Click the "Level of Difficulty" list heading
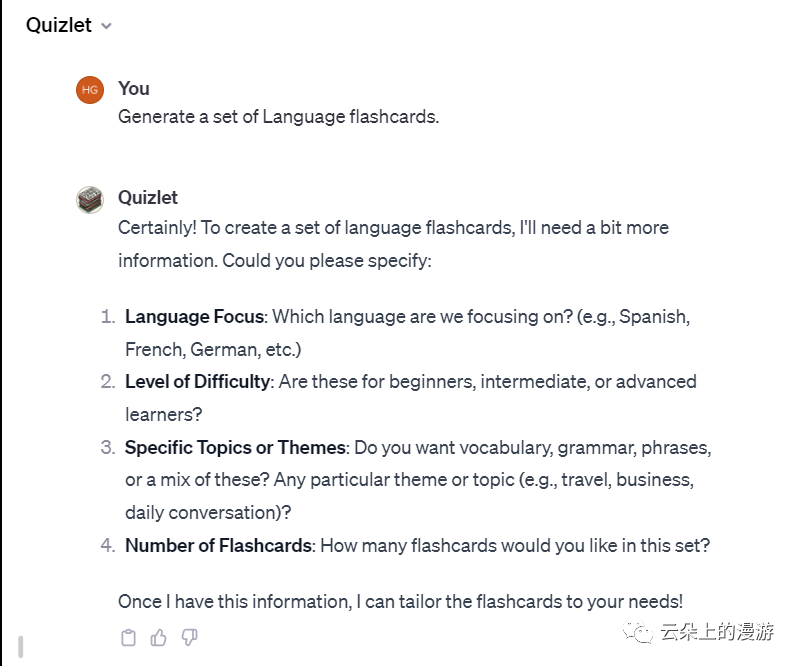 (x=197, y=381)
